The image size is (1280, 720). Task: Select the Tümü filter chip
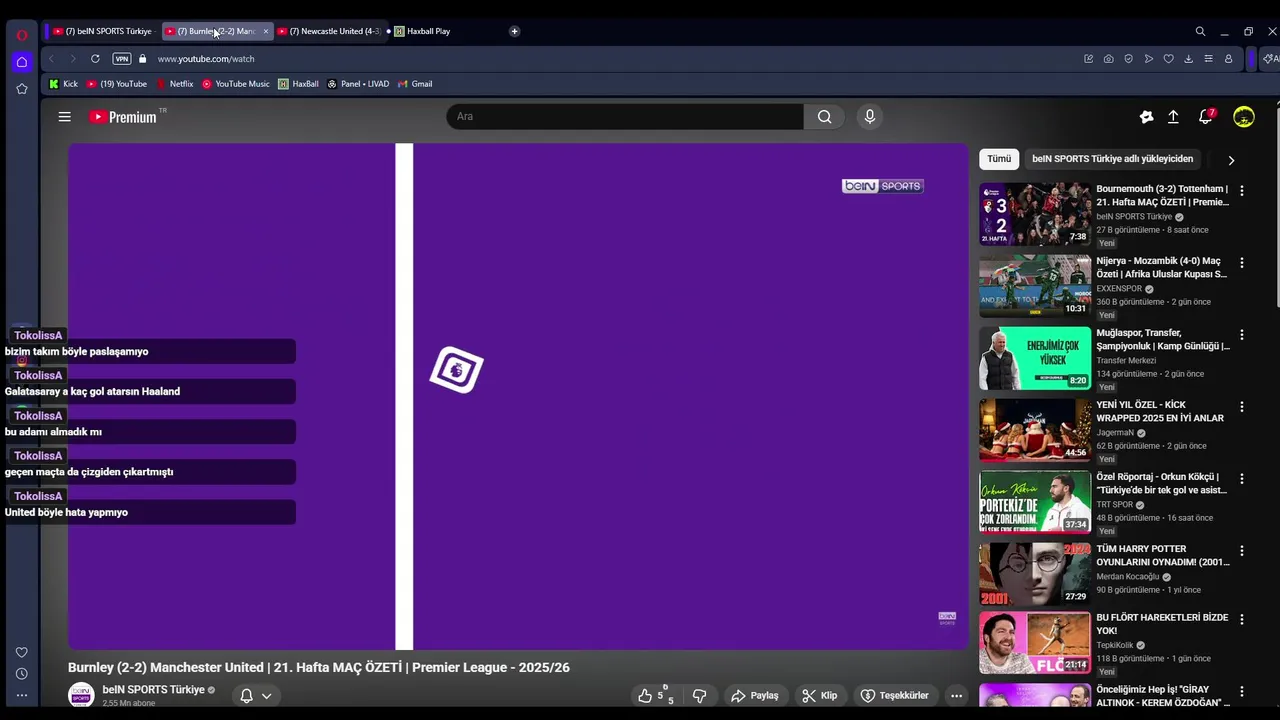pyautogui.click(x=999, y=159)
